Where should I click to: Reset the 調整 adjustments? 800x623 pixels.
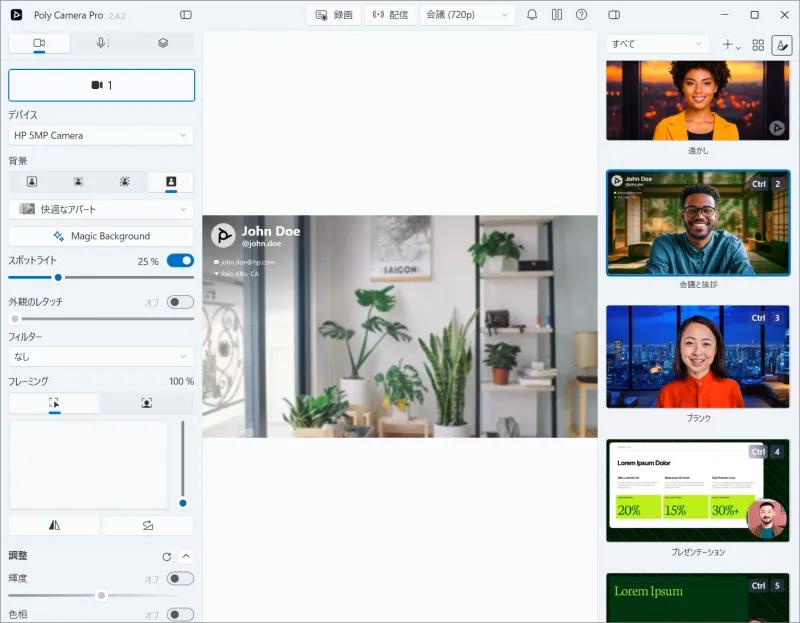tap(166, 557)
